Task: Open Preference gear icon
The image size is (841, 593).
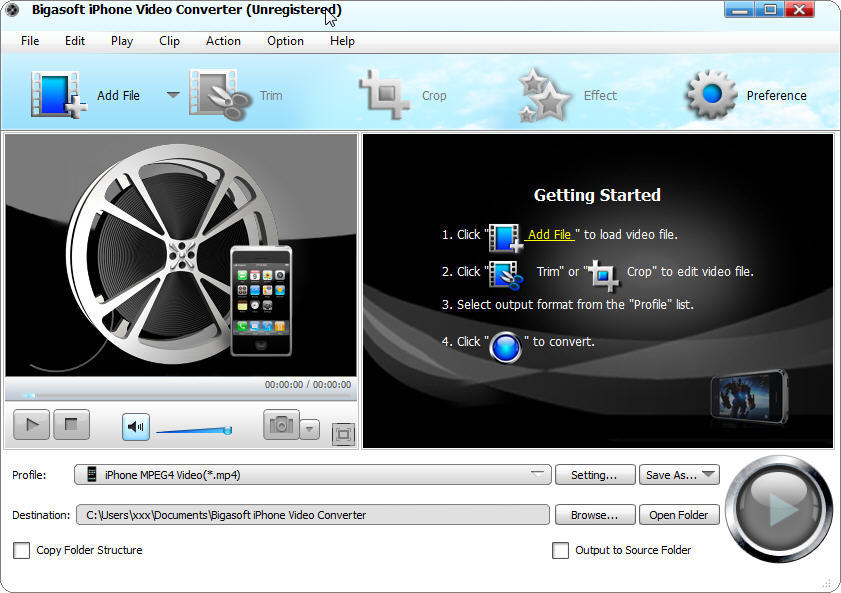Action: [x=712, y=94]
